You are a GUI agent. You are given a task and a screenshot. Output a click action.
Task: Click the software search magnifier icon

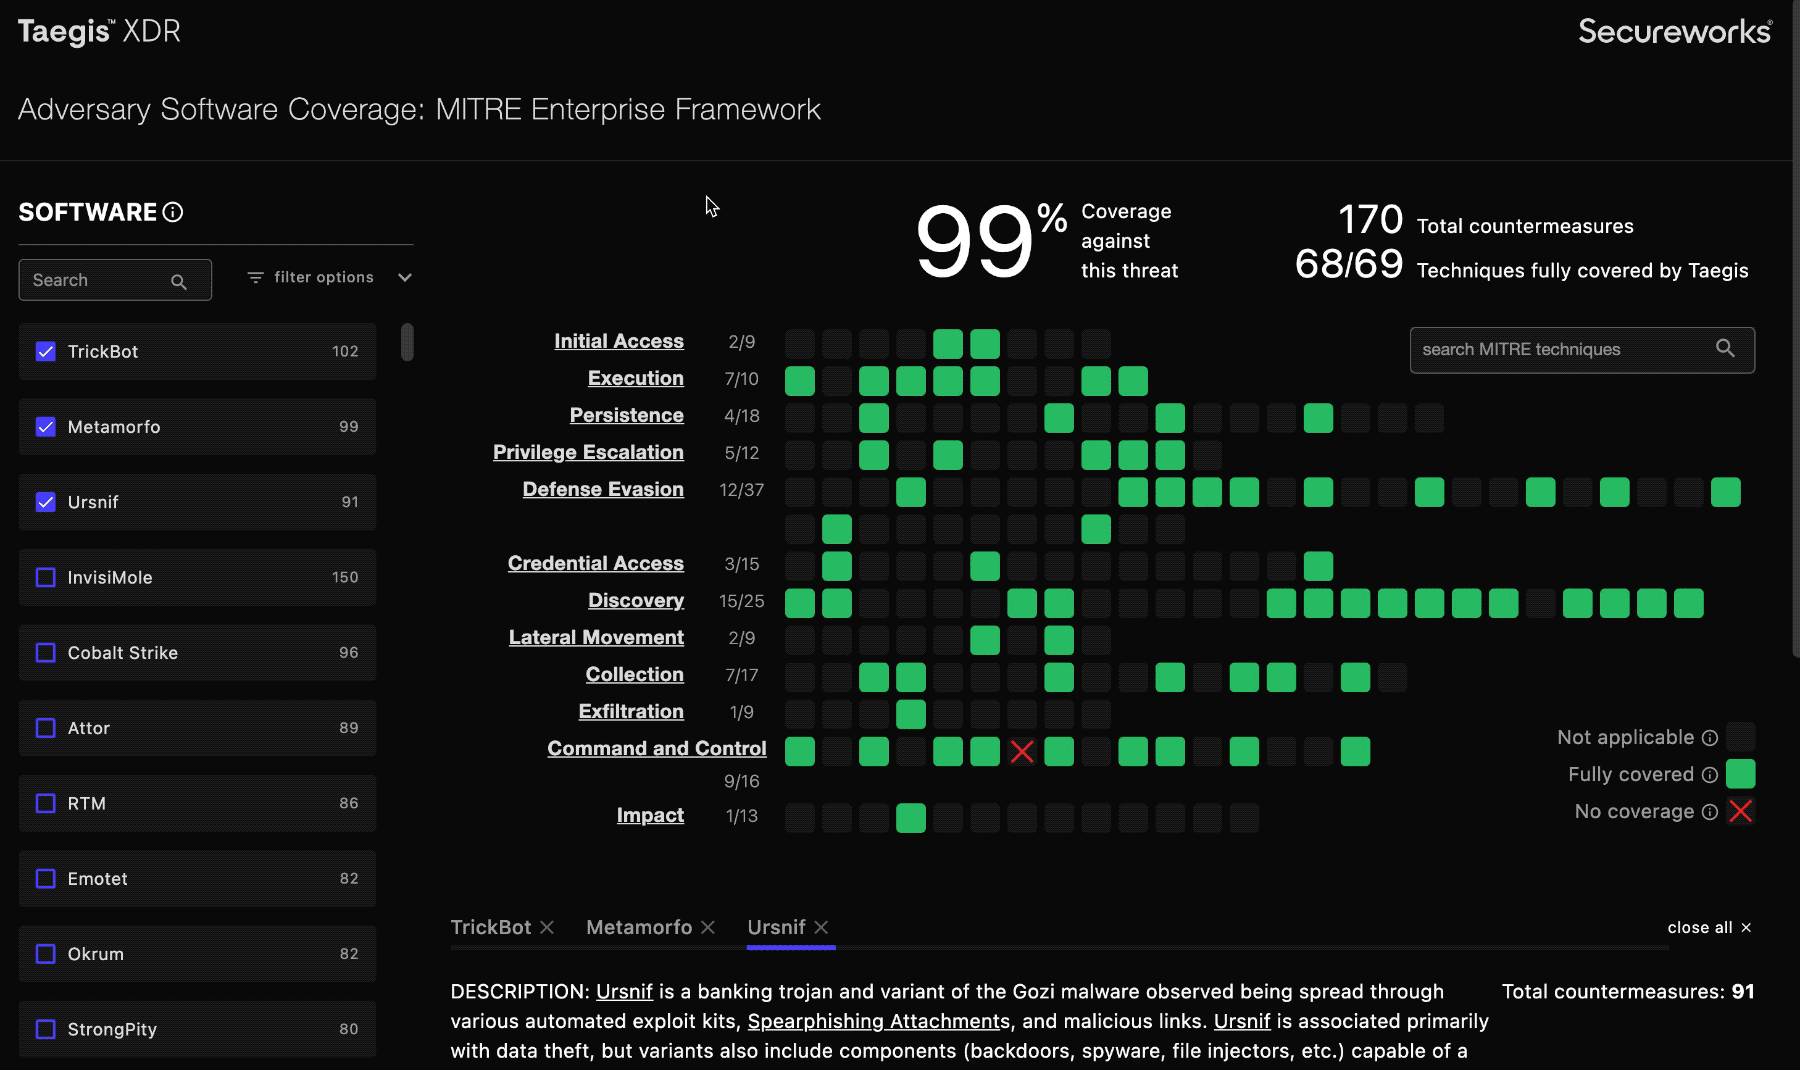point(179,282)
